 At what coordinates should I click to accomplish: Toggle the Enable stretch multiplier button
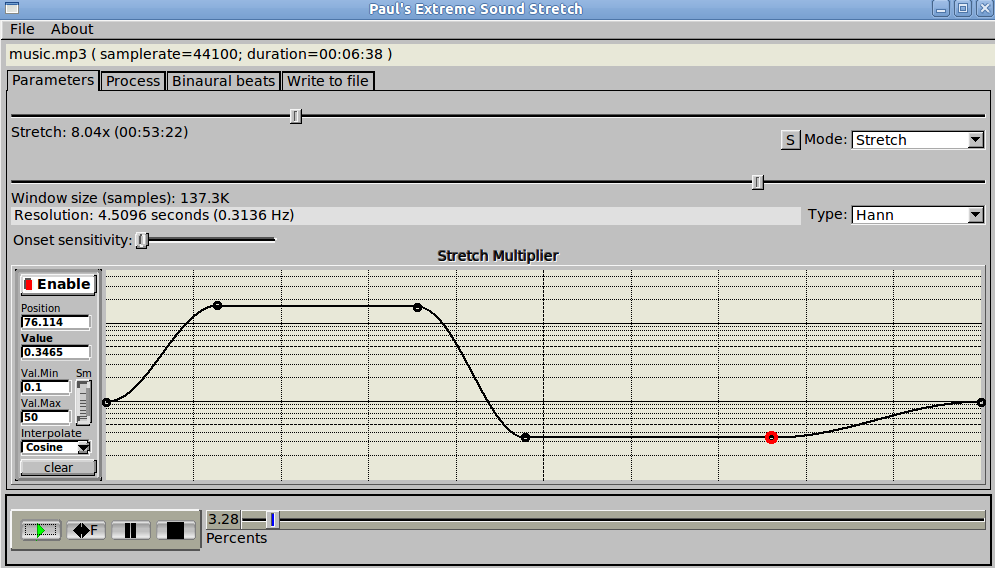[58, 284]
